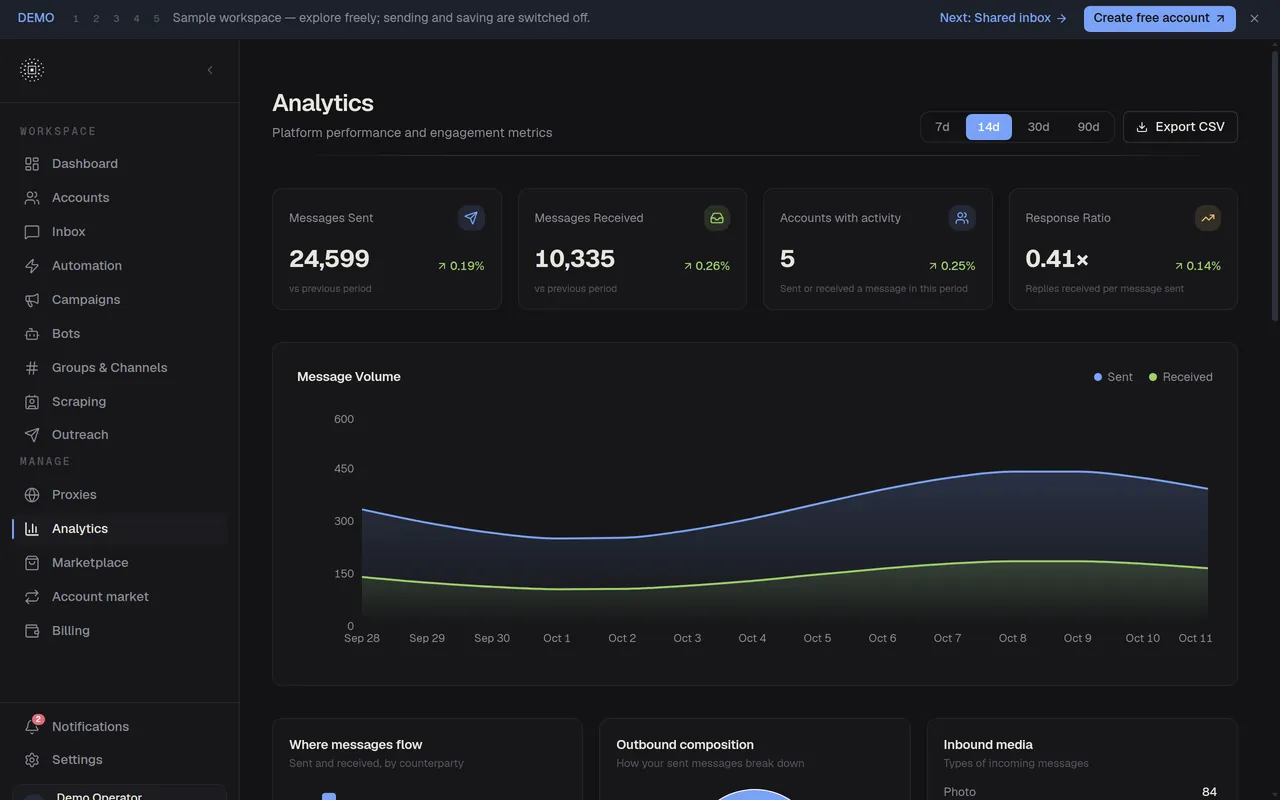Image resolution: width=1280 pixels, height=800 pixels.
Task: Go to demo step 5
Action: pos(156,18)
